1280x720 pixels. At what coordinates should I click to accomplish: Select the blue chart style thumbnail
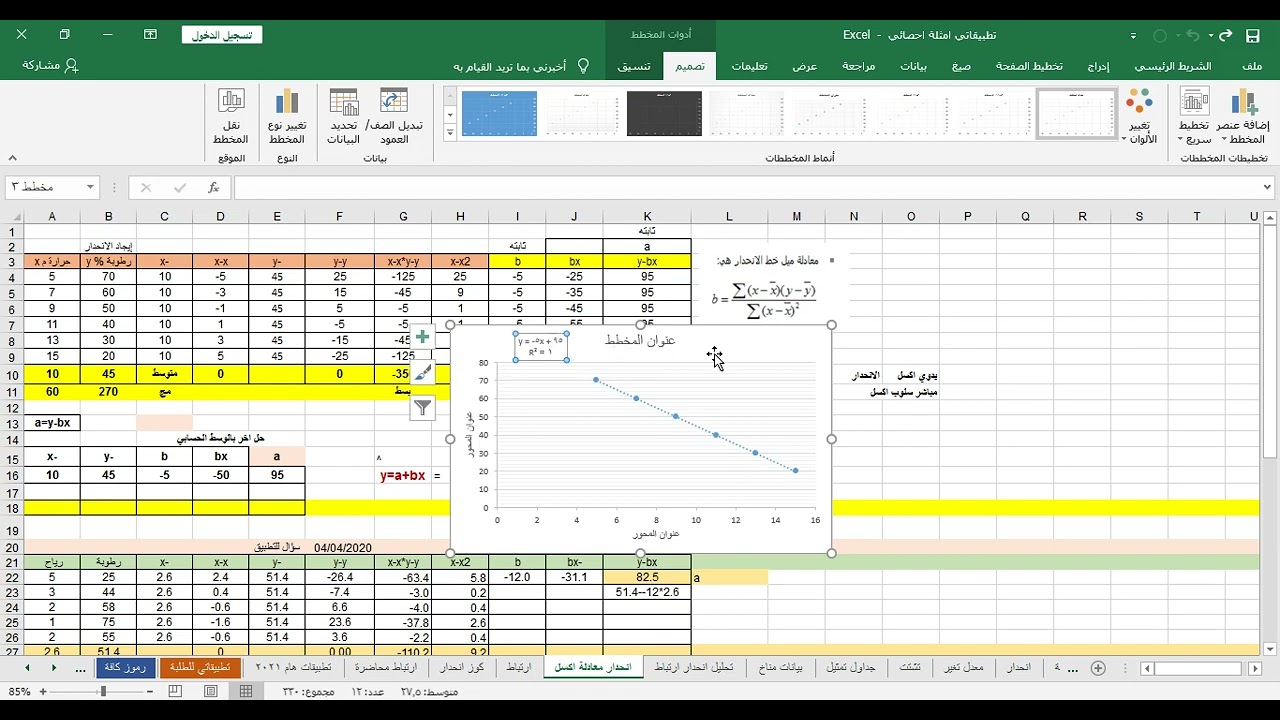tap(499, 114)
